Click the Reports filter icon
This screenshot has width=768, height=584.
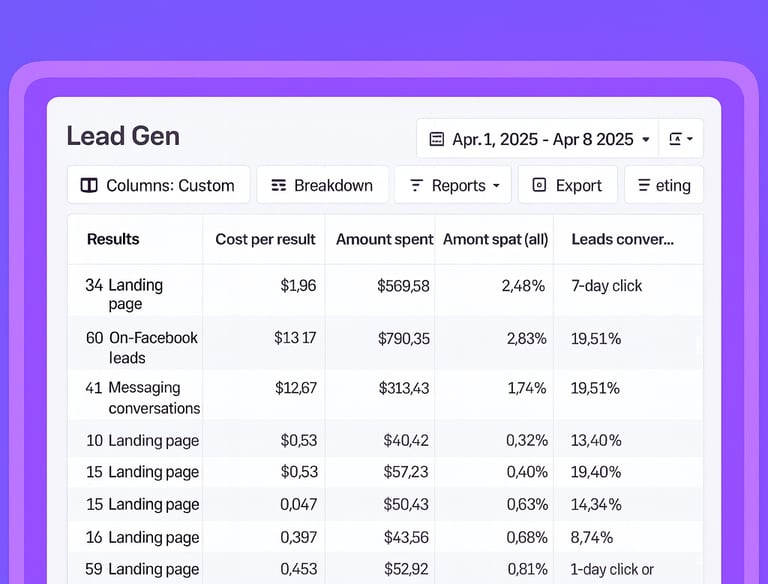tap(416, 185)
